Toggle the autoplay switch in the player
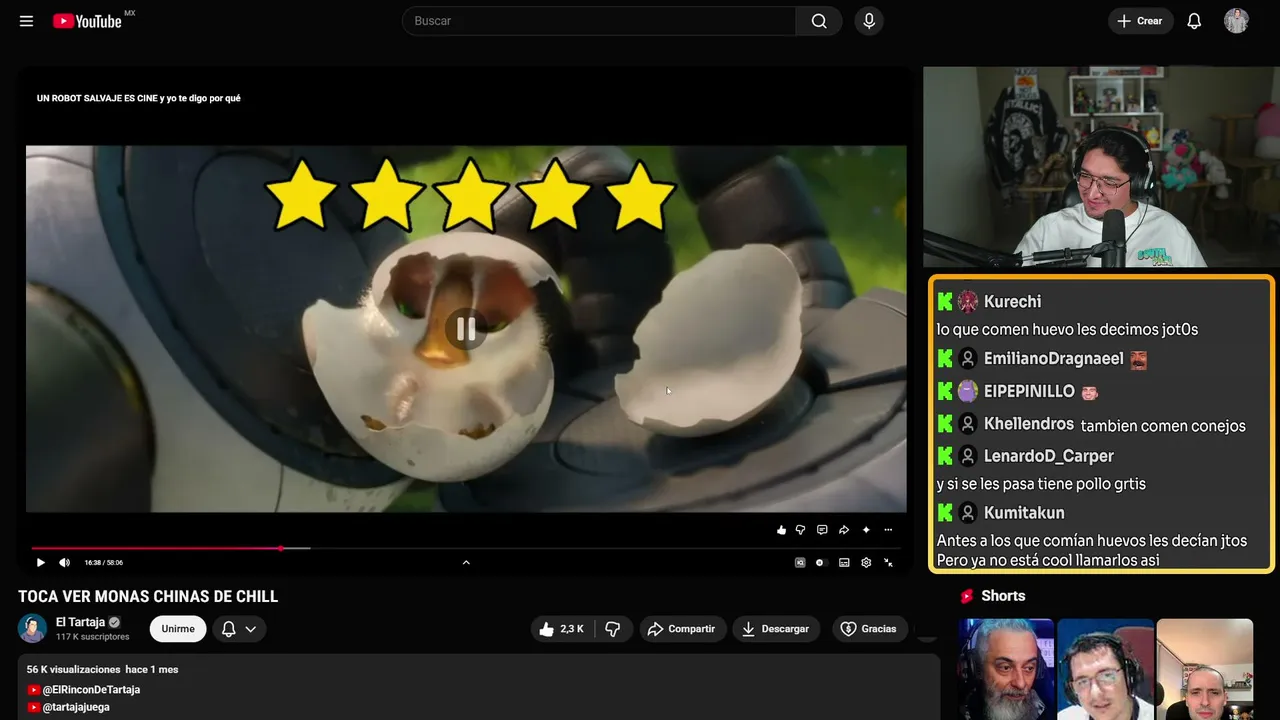The width and height of the screenshot is (1280, 720). (820, 563)
